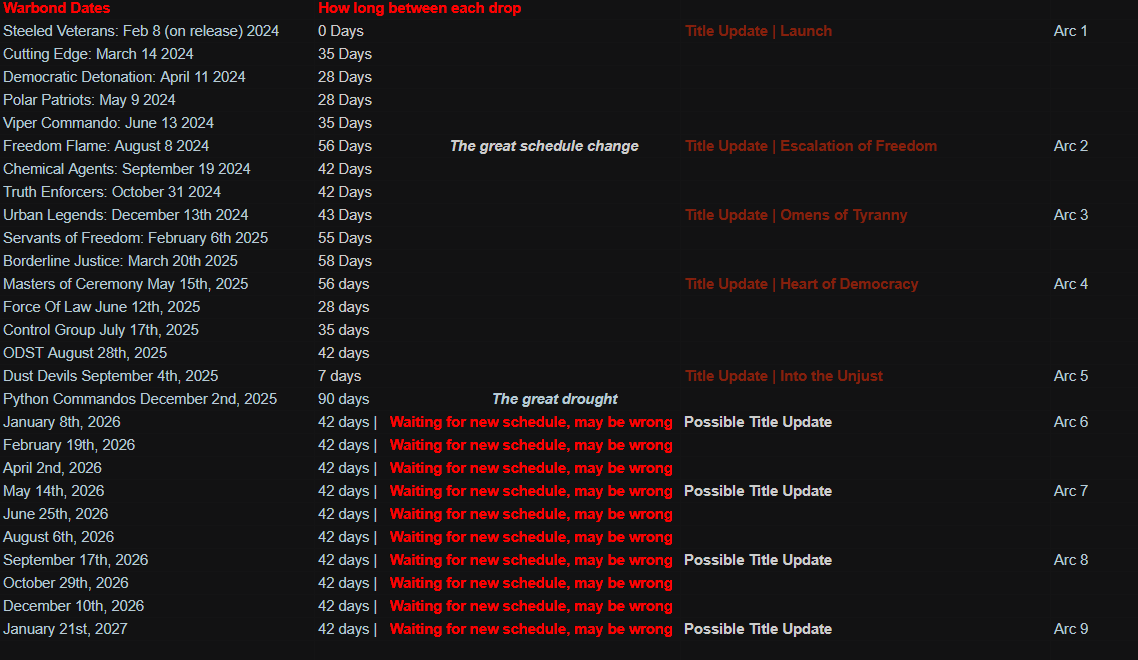
Task: Select 'Urban Legends: December 13th 2024'
Action: pos(126,215)
